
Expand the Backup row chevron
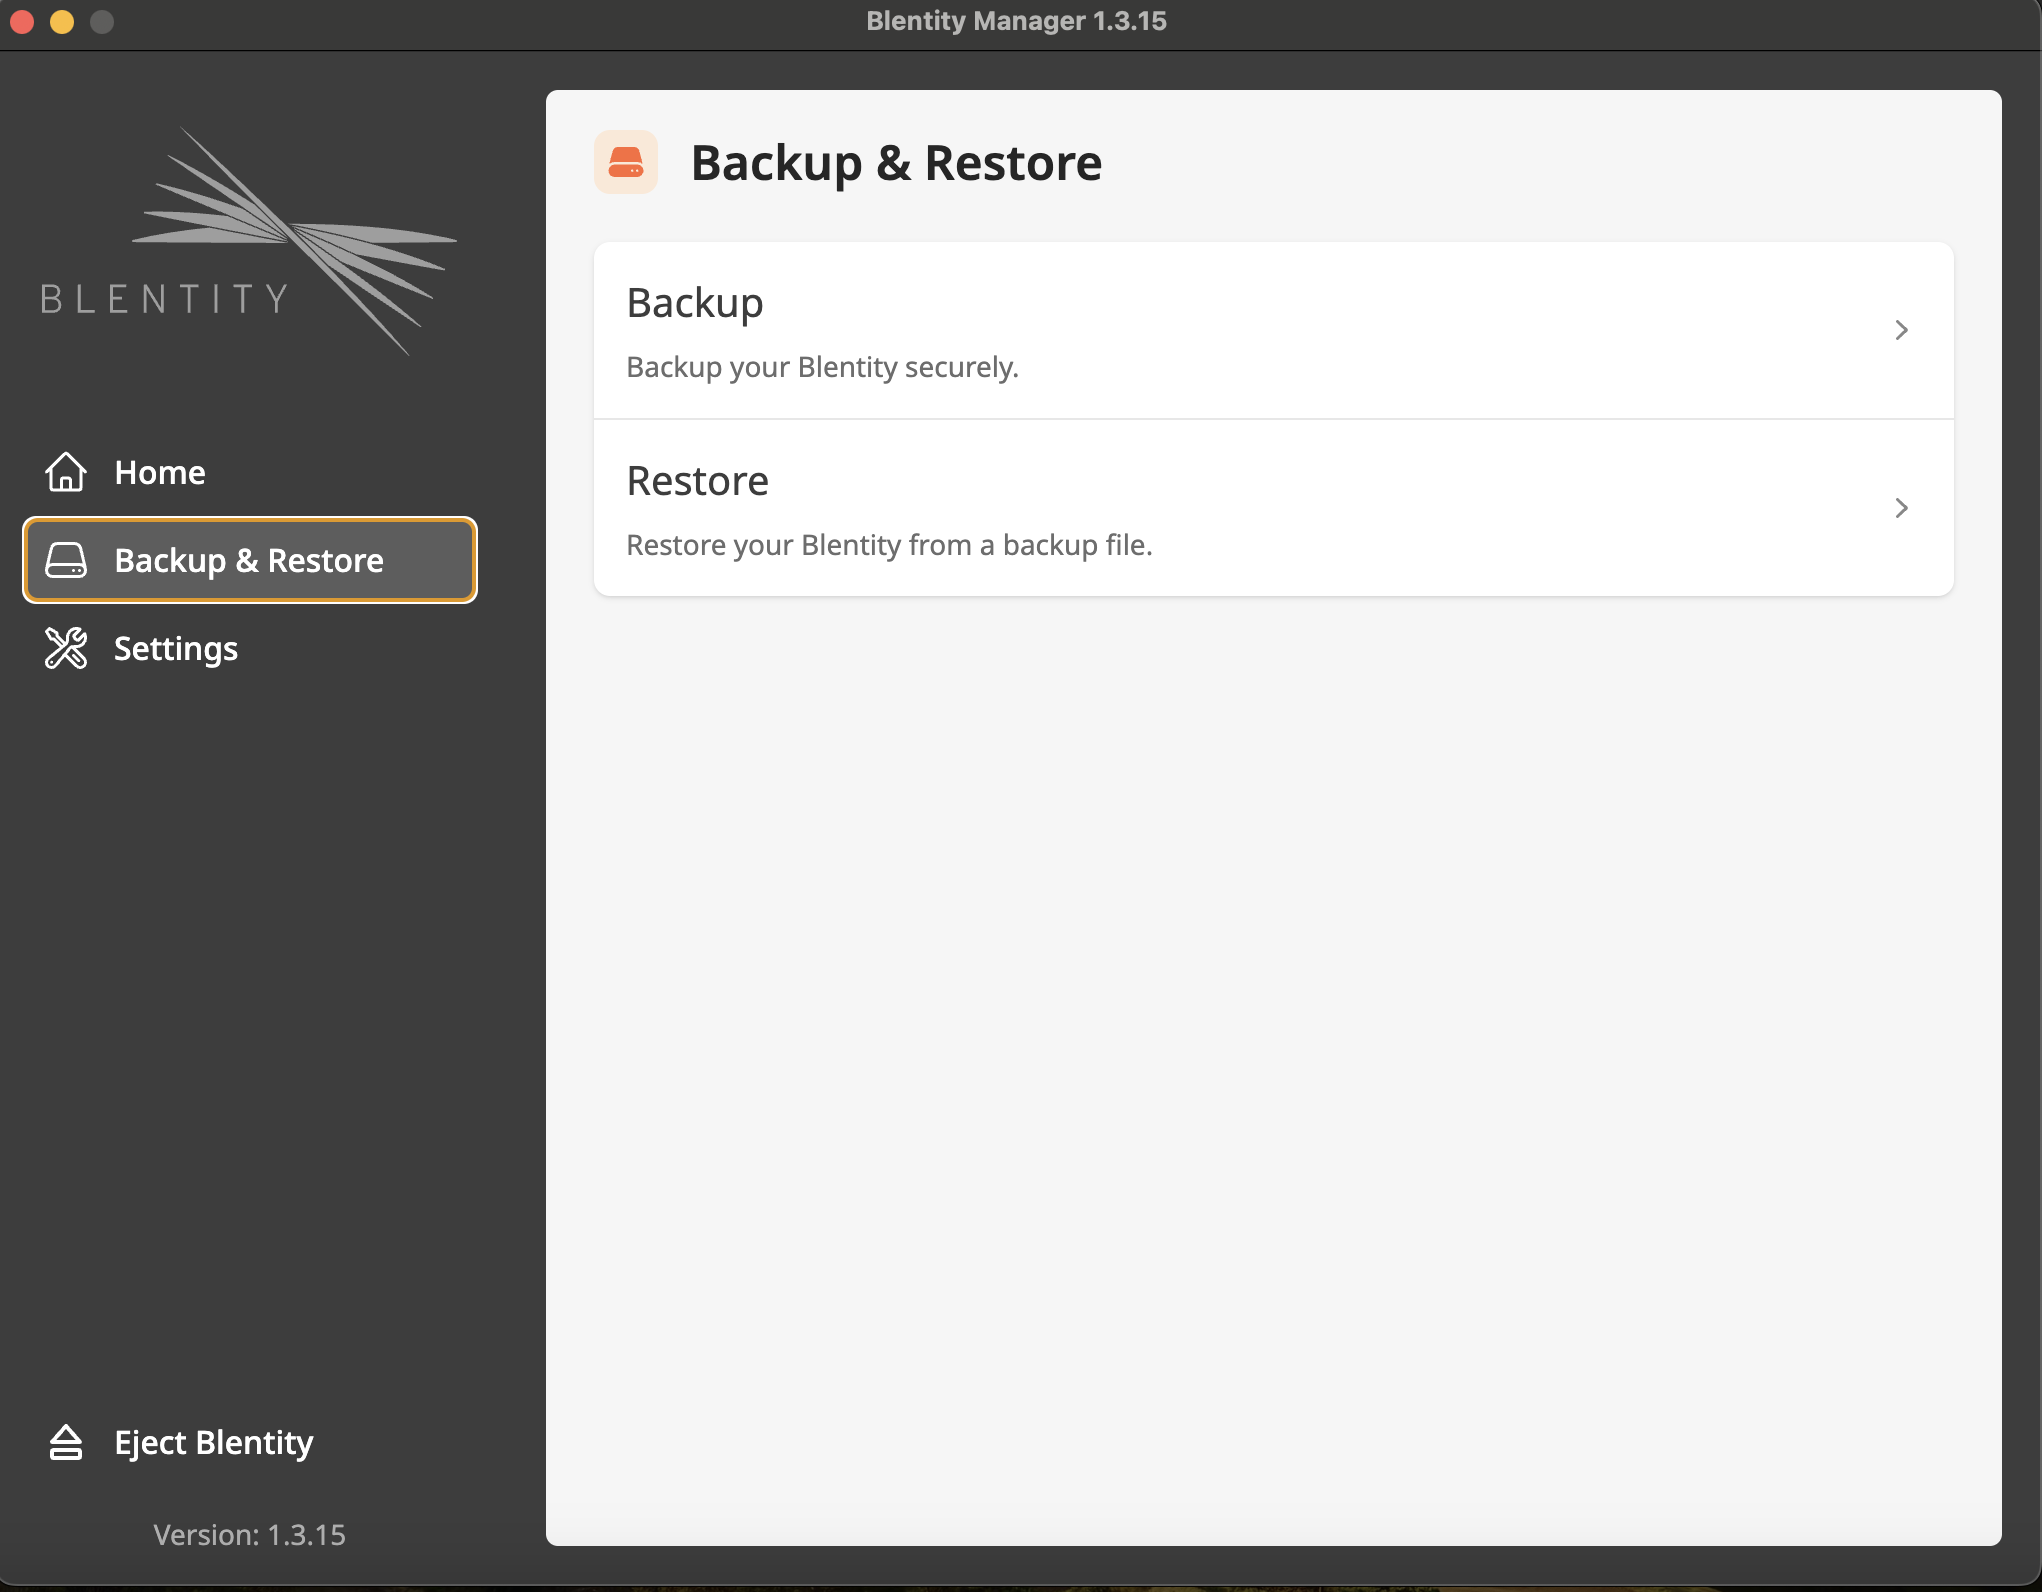pyautogui.click(x=1901, y=330)
